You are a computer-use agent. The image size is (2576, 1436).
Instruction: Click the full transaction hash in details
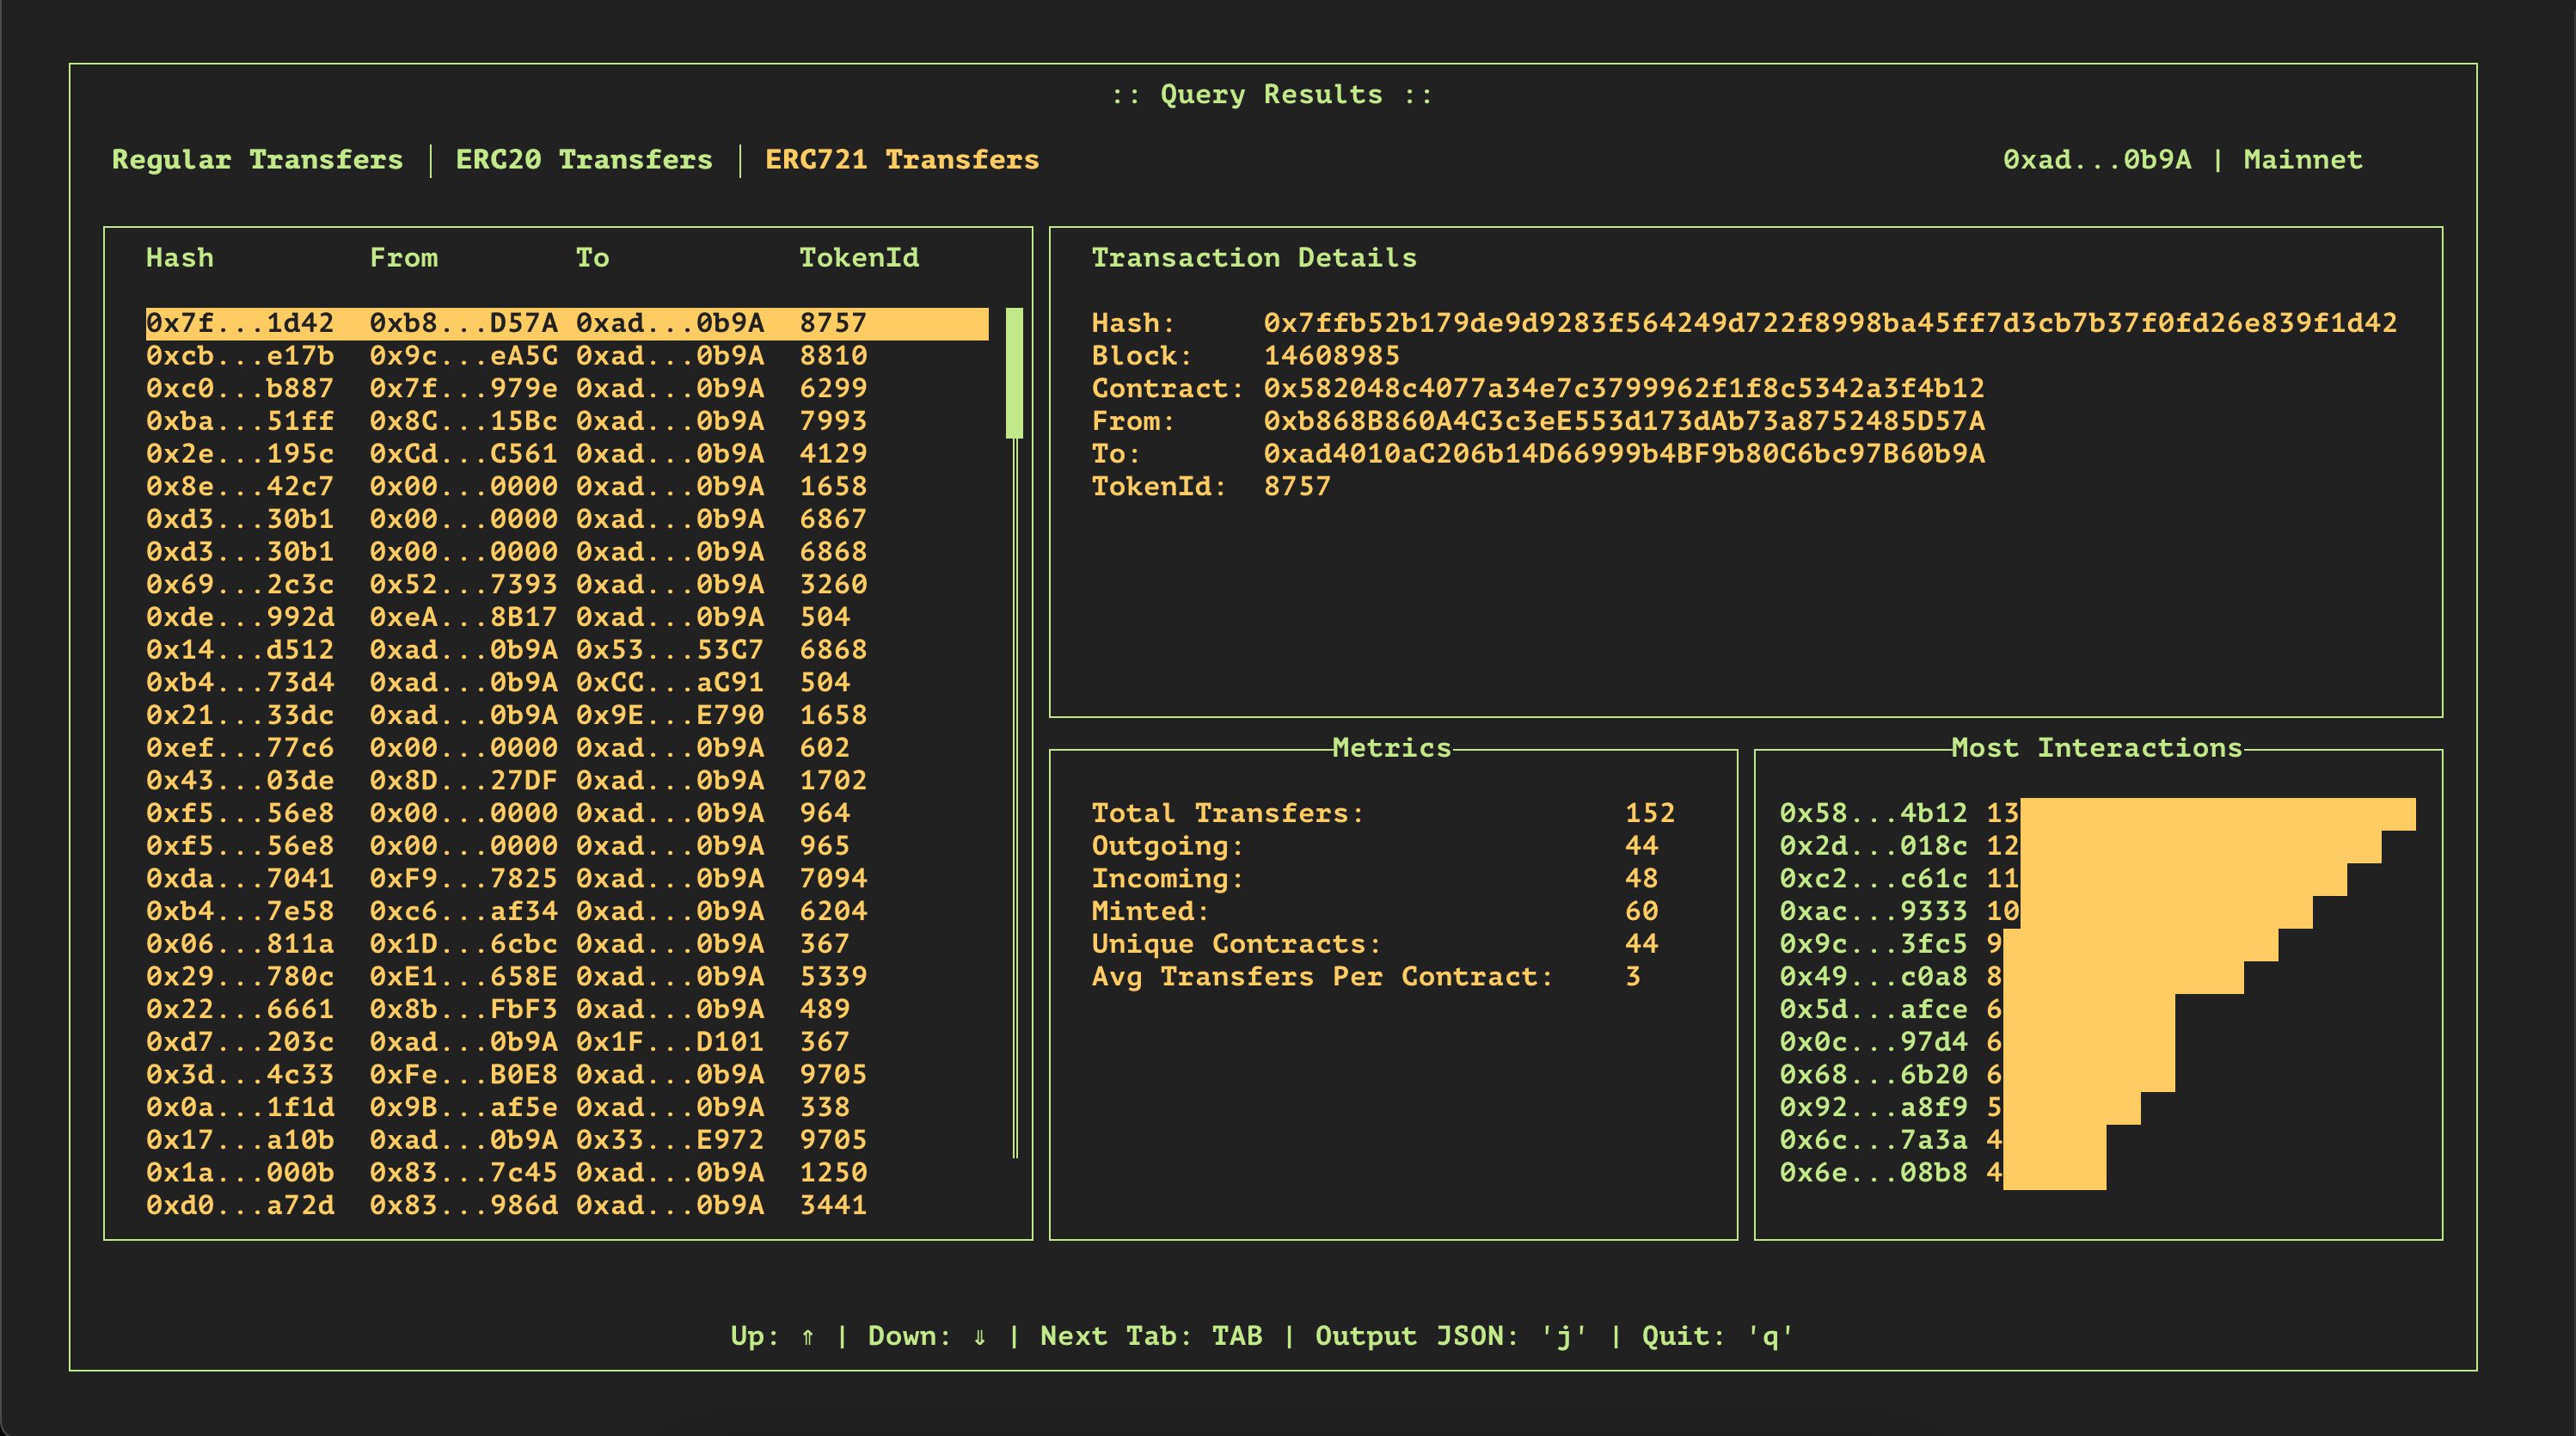[1830, 324]
